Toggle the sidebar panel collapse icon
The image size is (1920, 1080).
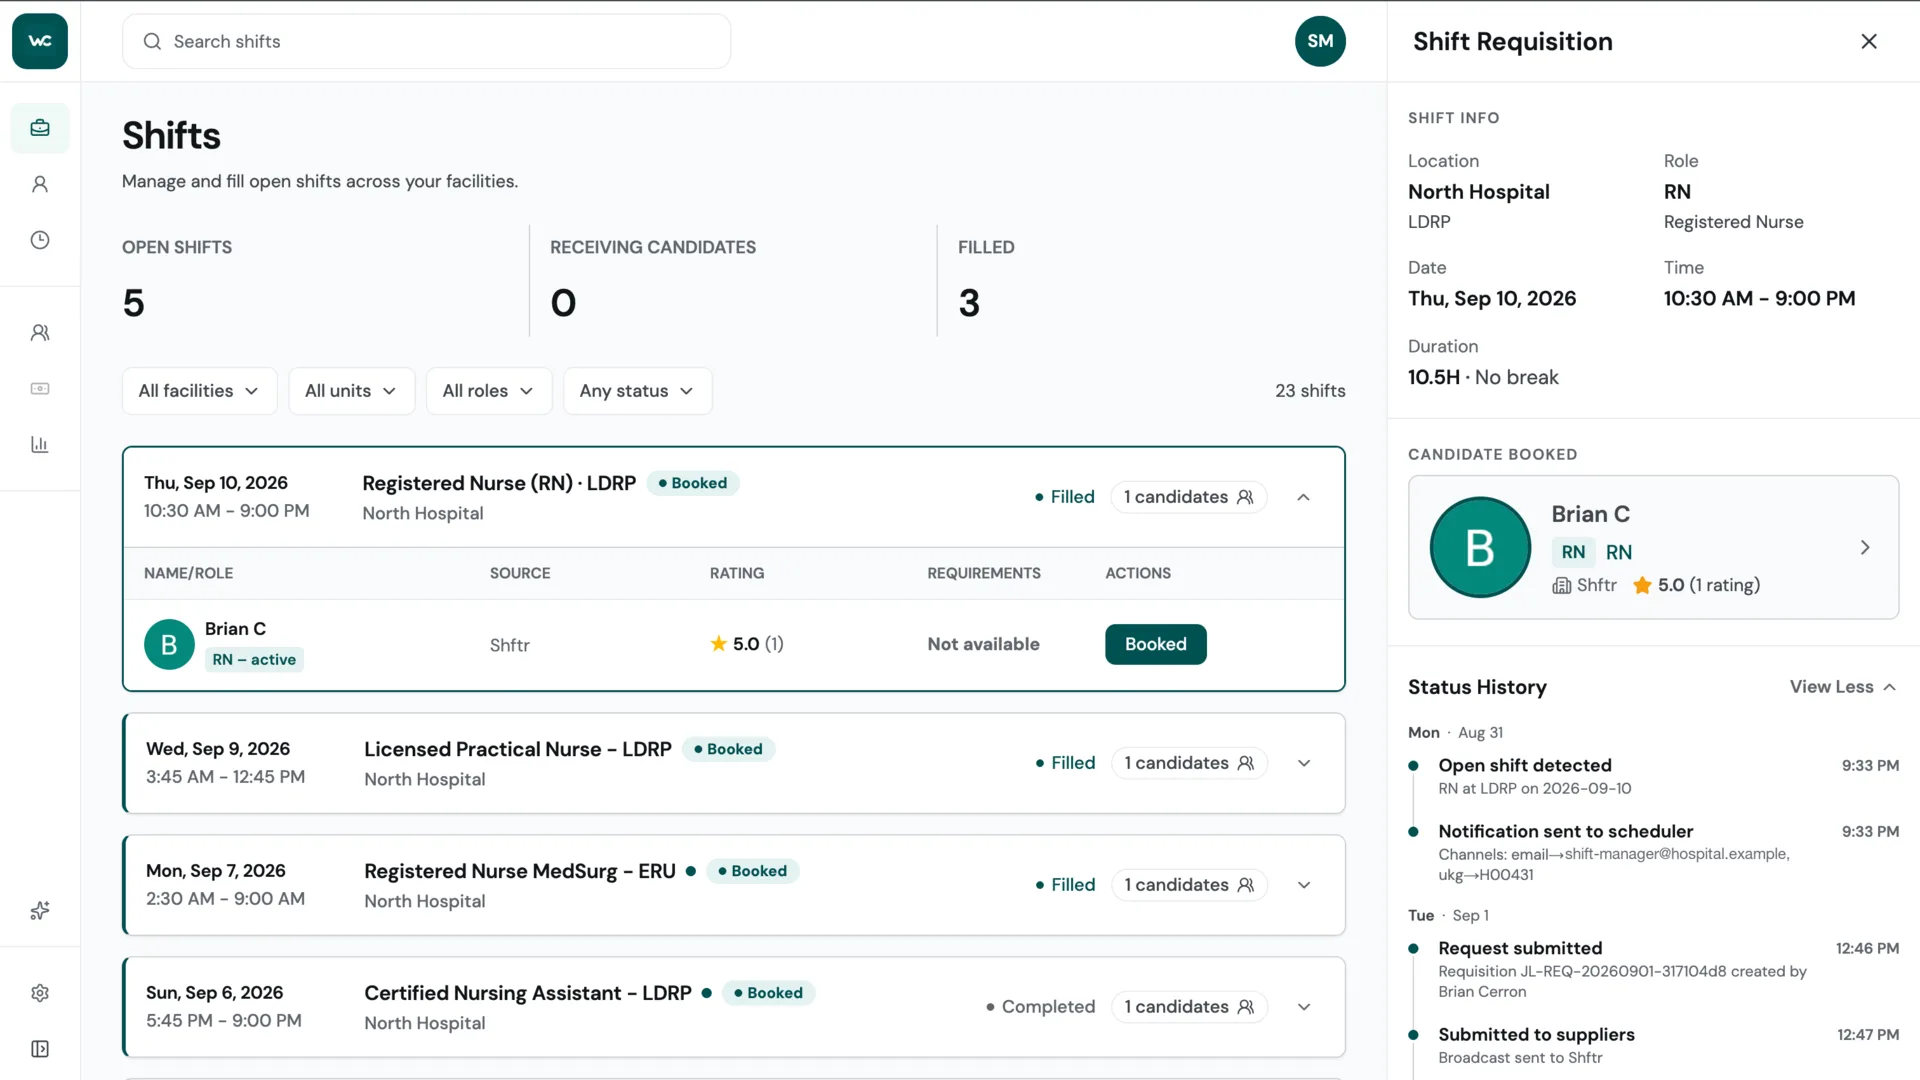[x=40, y=1049]
